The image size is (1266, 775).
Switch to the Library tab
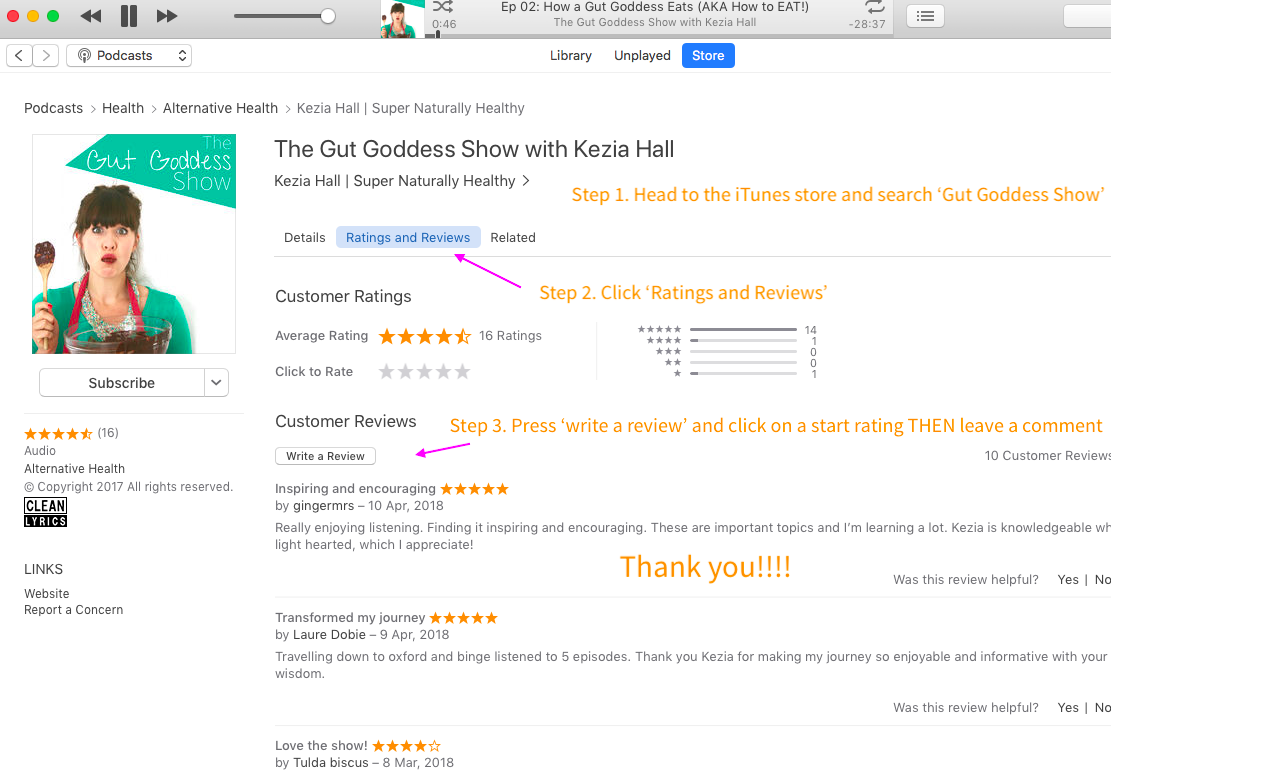click(571, 56)
